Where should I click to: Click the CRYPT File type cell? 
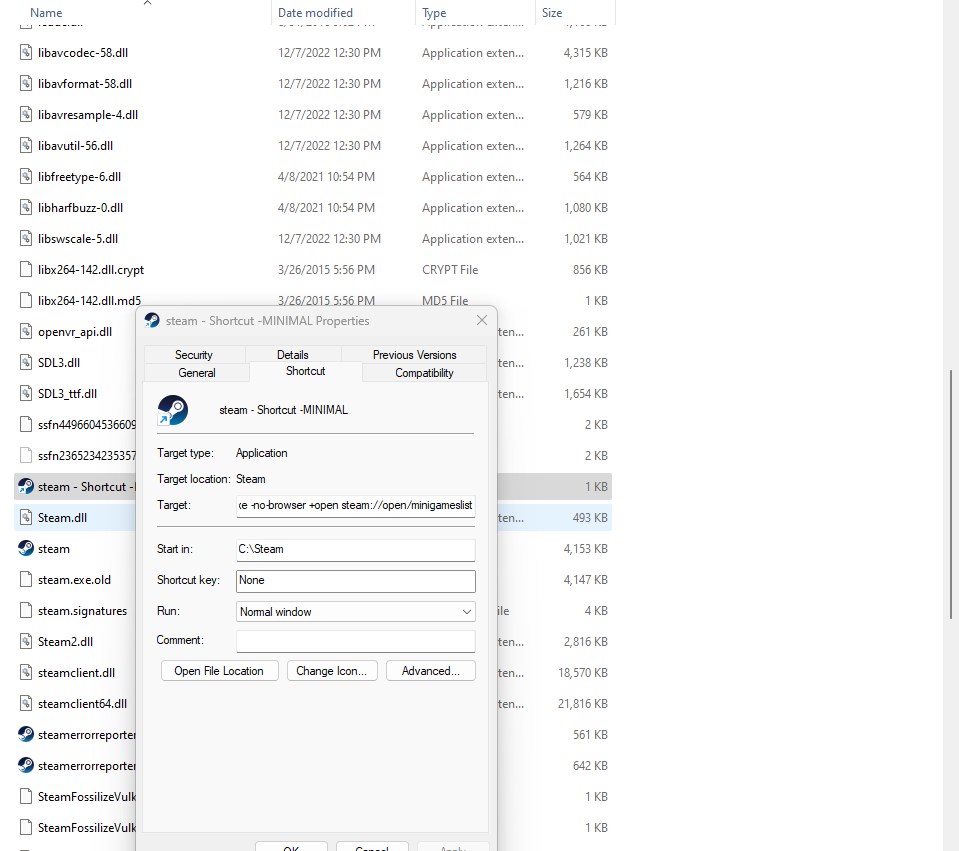point(450,270)
